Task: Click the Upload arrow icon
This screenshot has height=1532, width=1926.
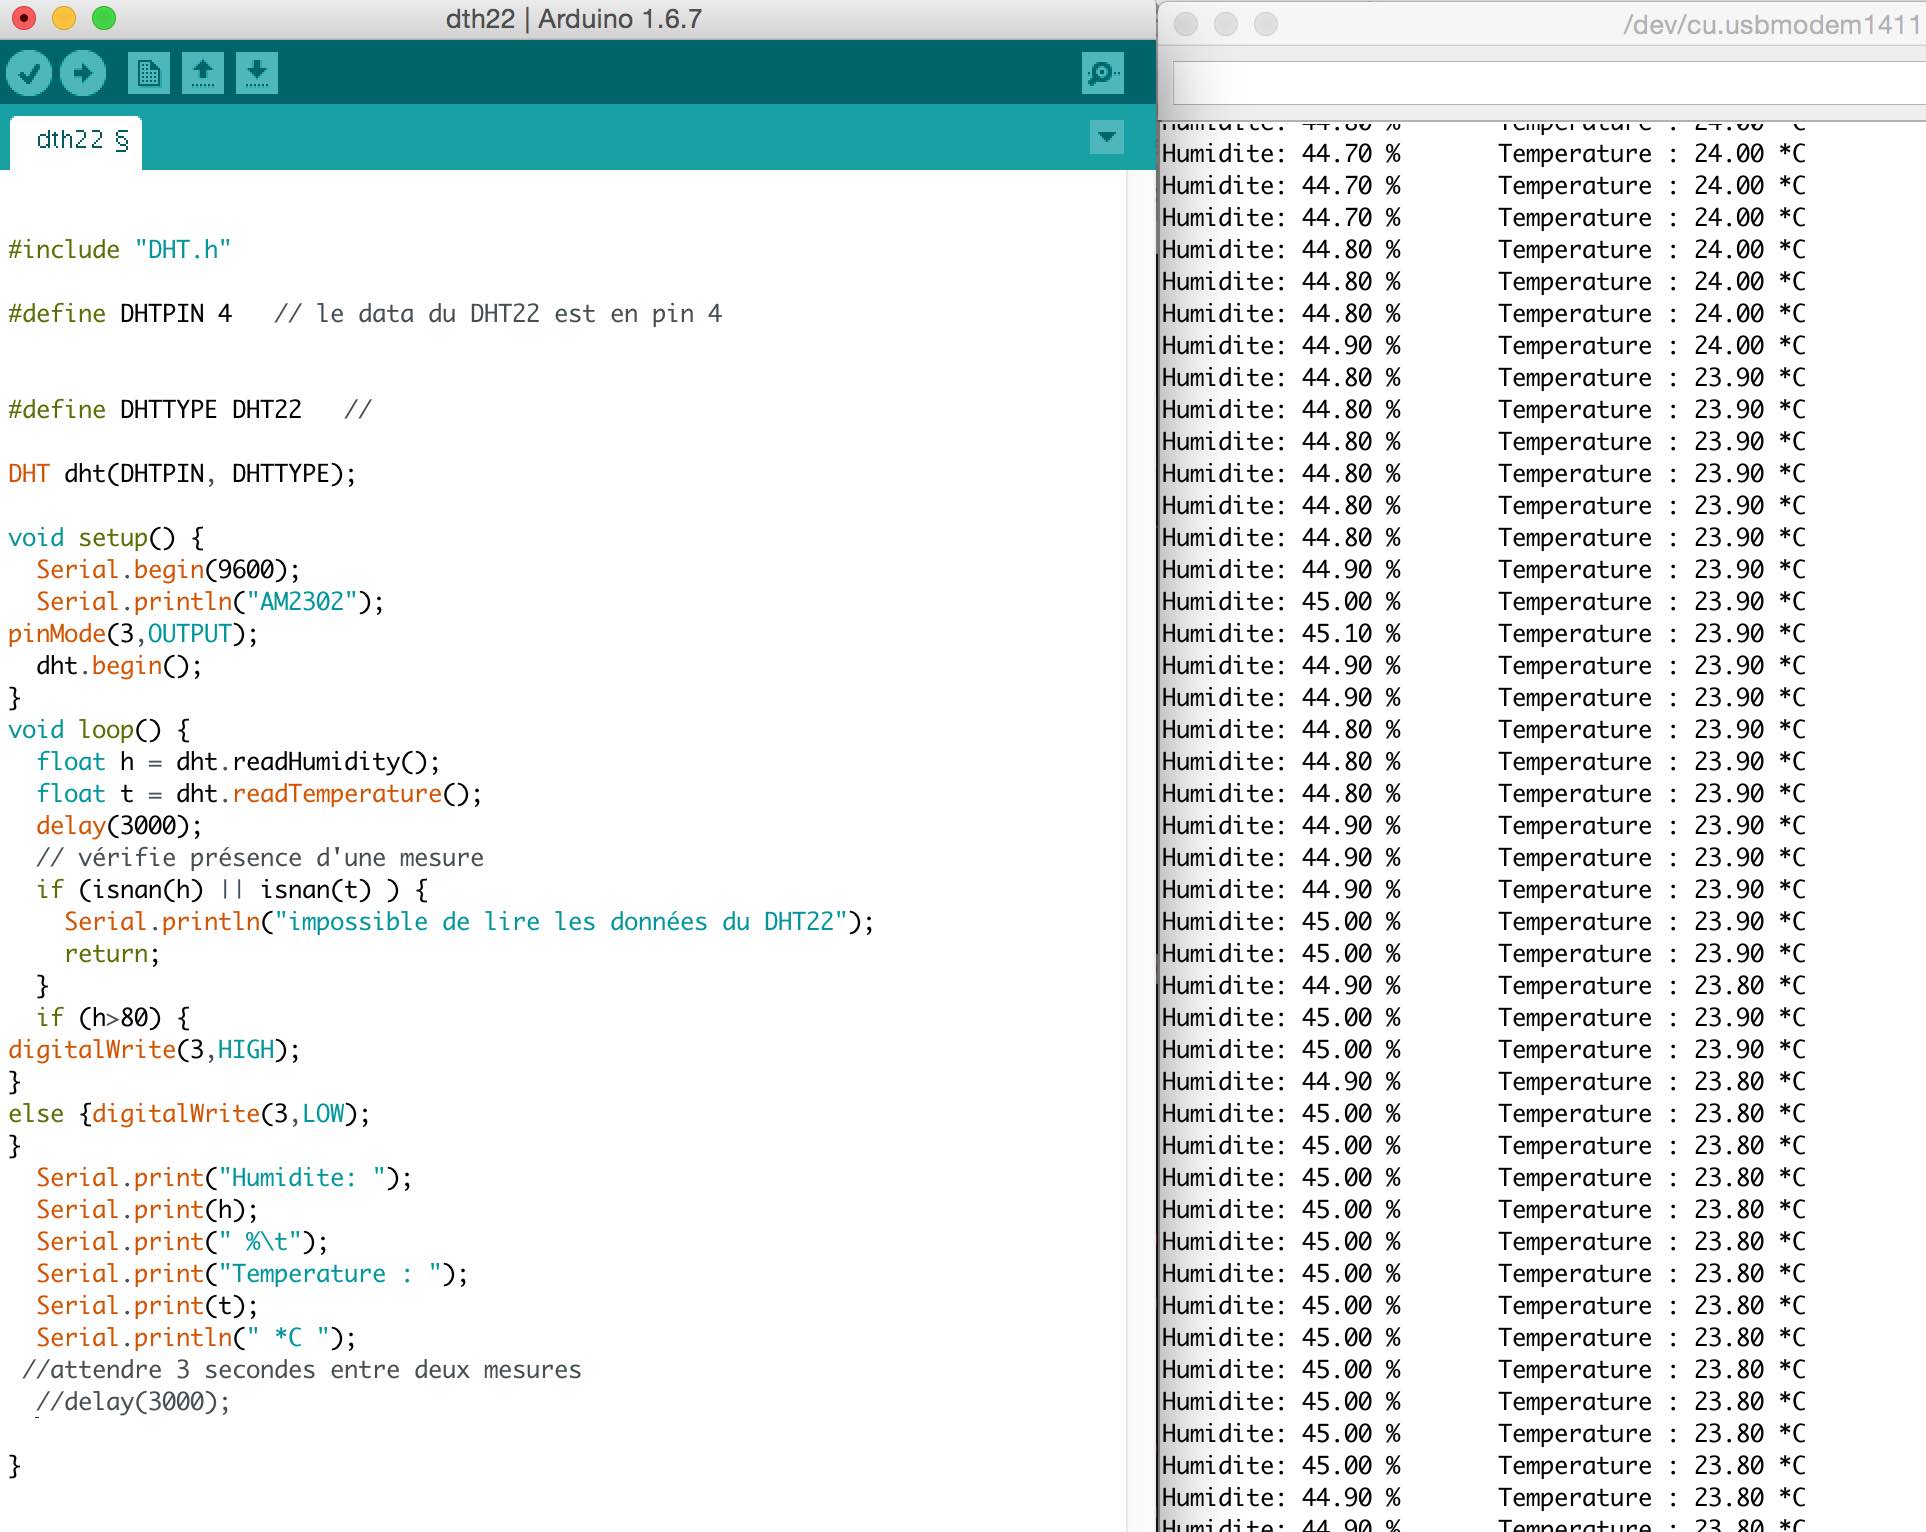Action: 83,73
